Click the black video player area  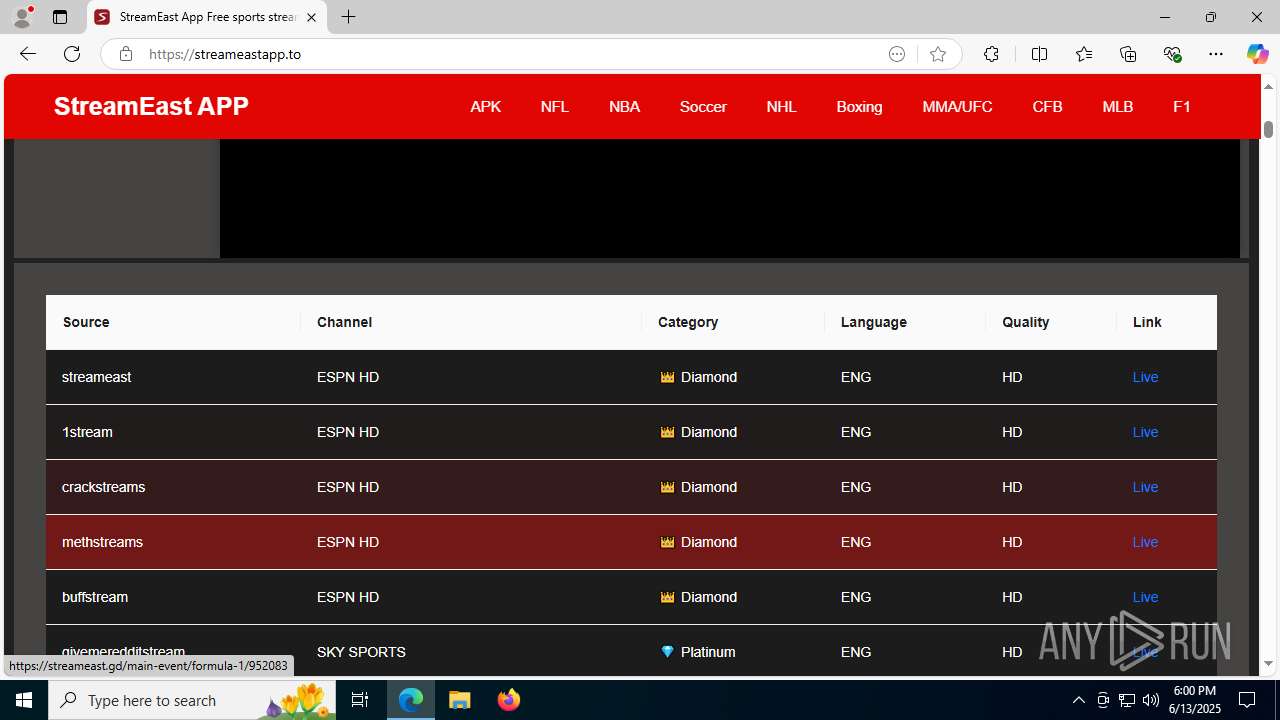[x=730, y=198]
